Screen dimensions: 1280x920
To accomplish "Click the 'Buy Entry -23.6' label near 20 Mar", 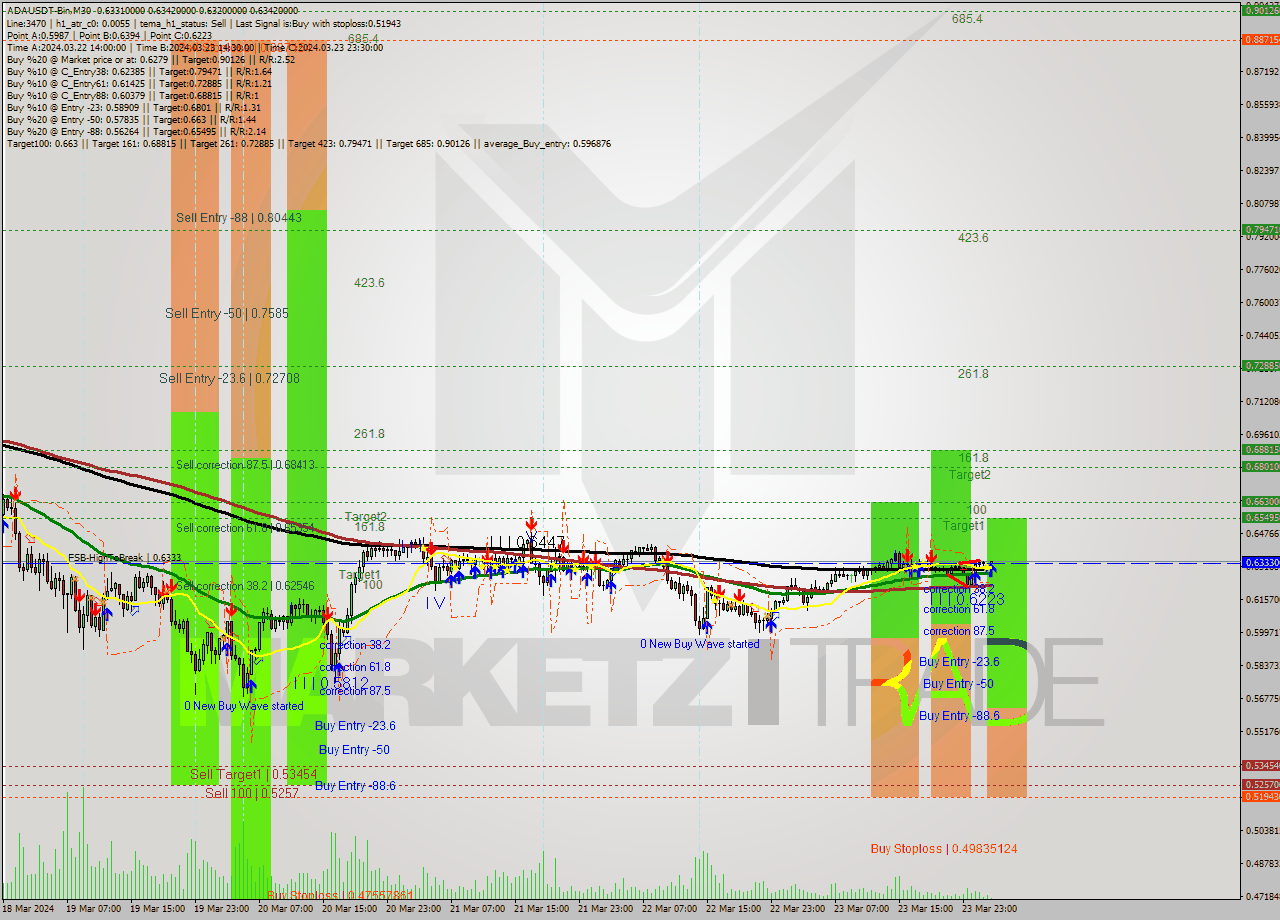I will [355, 726].
